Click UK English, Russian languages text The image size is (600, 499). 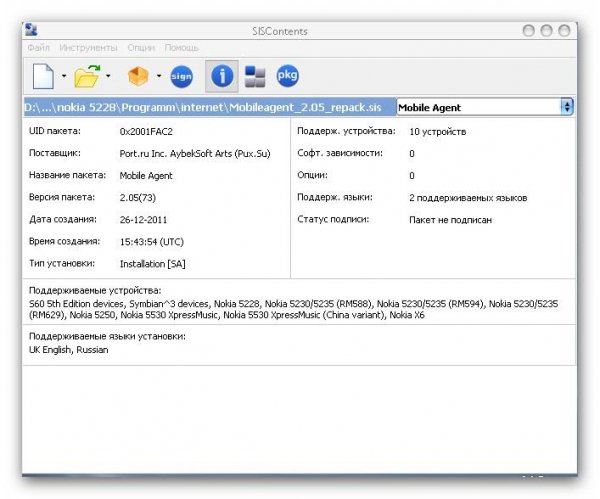[68, 350]
